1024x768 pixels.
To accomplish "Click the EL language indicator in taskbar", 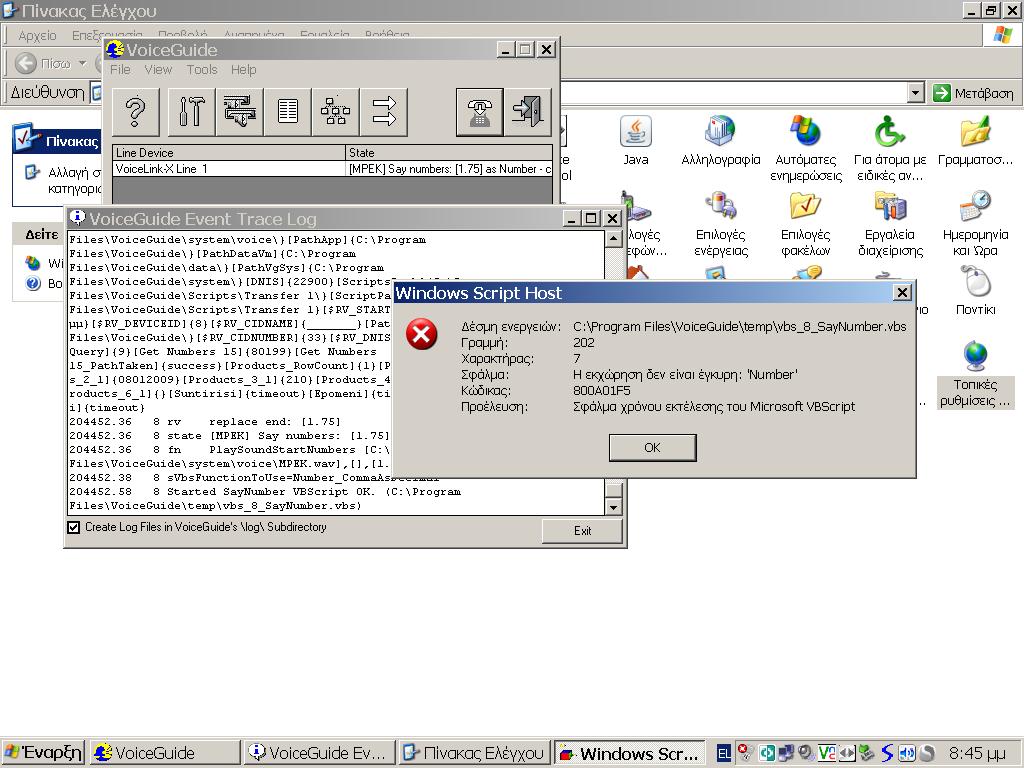I will pos(724,753).
